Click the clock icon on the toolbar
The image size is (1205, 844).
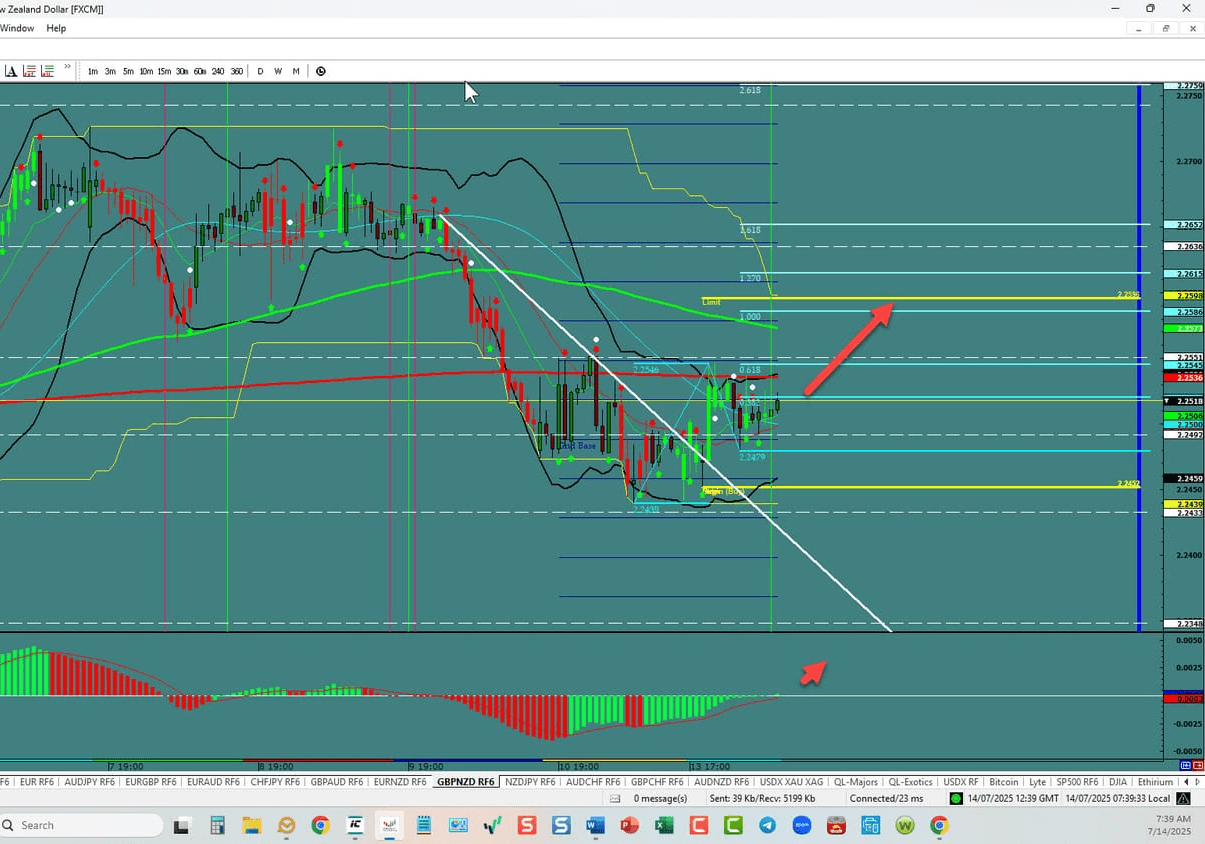click(321, 71)
